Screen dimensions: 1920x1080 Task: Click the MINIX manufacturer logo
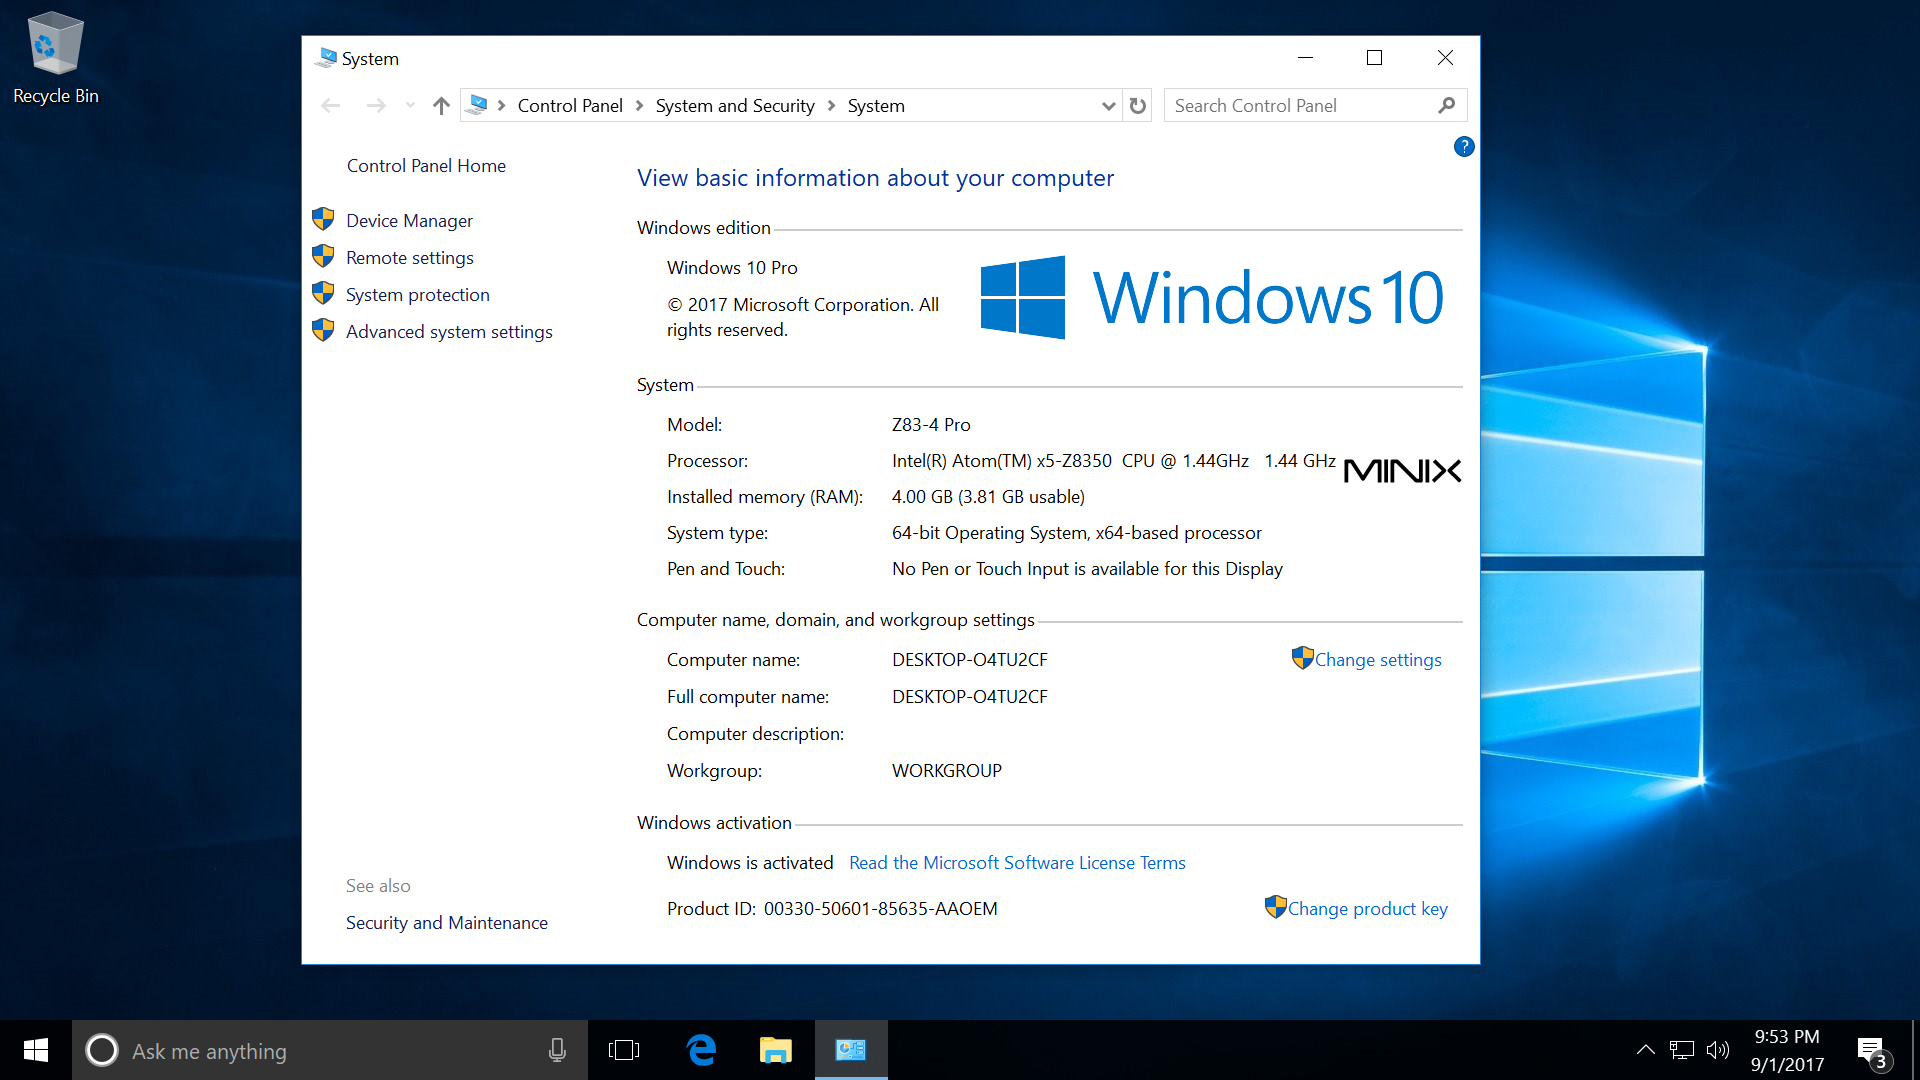click(1402, 470)
